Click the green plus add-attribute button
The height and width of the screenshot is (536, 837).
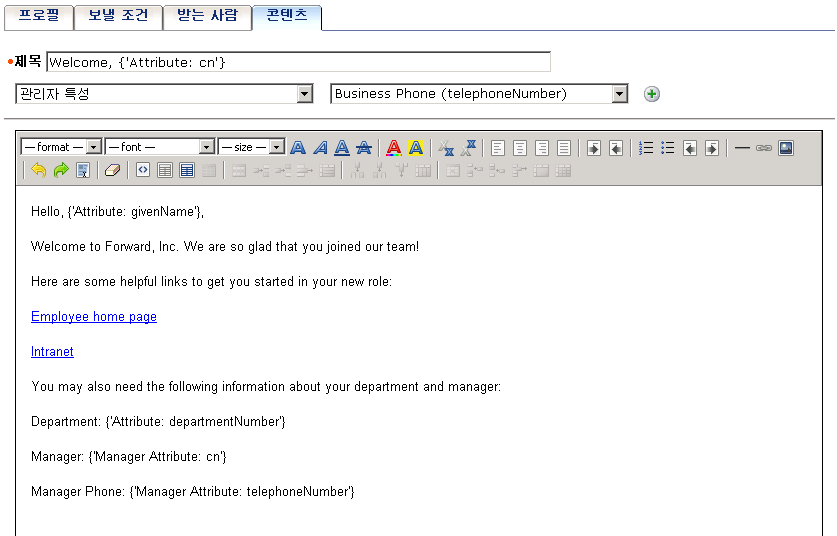(x=651, y=94)
